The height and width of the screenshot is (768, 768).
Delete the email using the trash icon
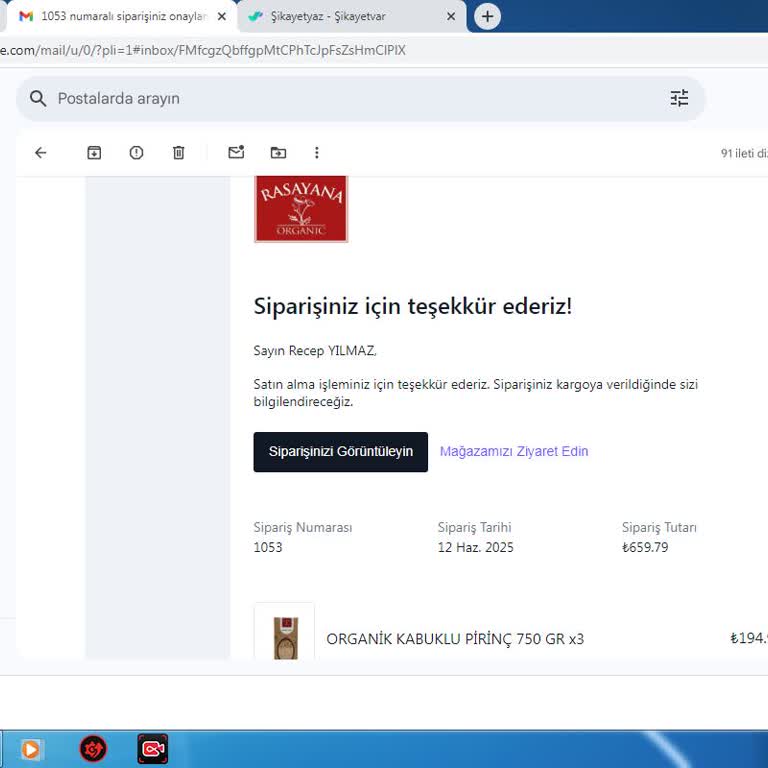coord(178,153)
